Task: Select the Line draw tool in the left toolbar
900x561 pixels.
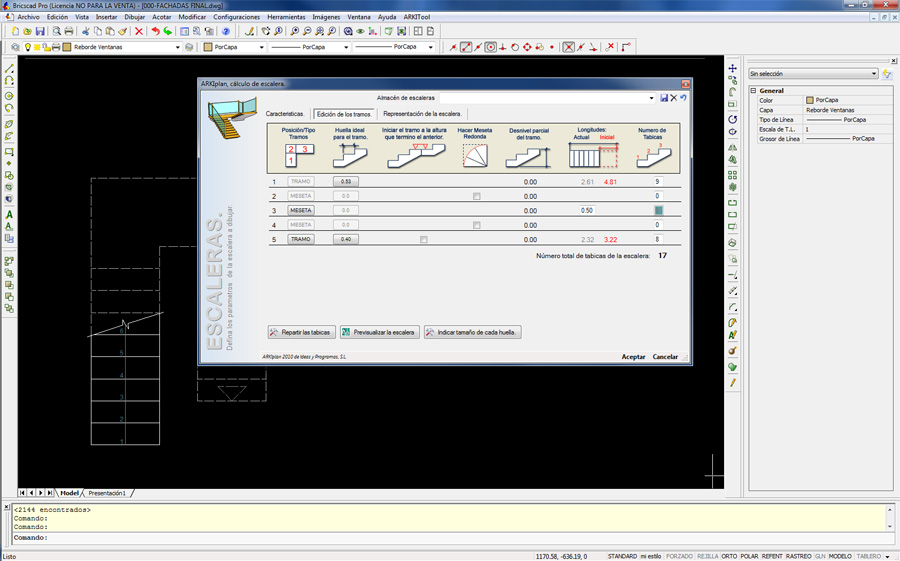Action: (x=9, y=68)
